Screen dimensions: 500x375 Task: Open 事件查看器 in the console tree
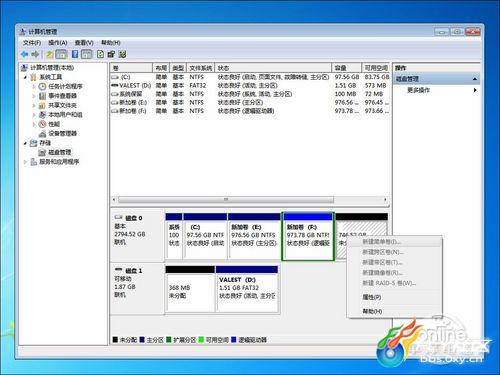pos(62,96)
